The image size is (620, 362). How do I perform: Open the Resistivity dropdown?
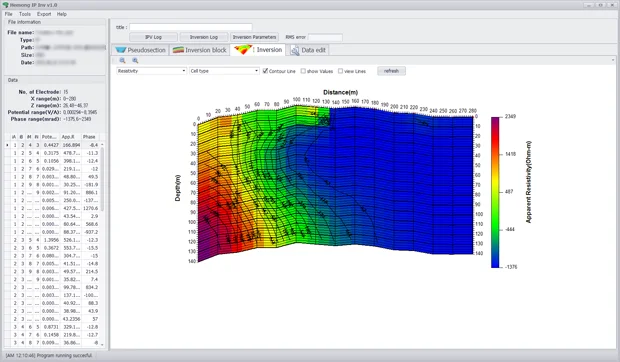151,71
